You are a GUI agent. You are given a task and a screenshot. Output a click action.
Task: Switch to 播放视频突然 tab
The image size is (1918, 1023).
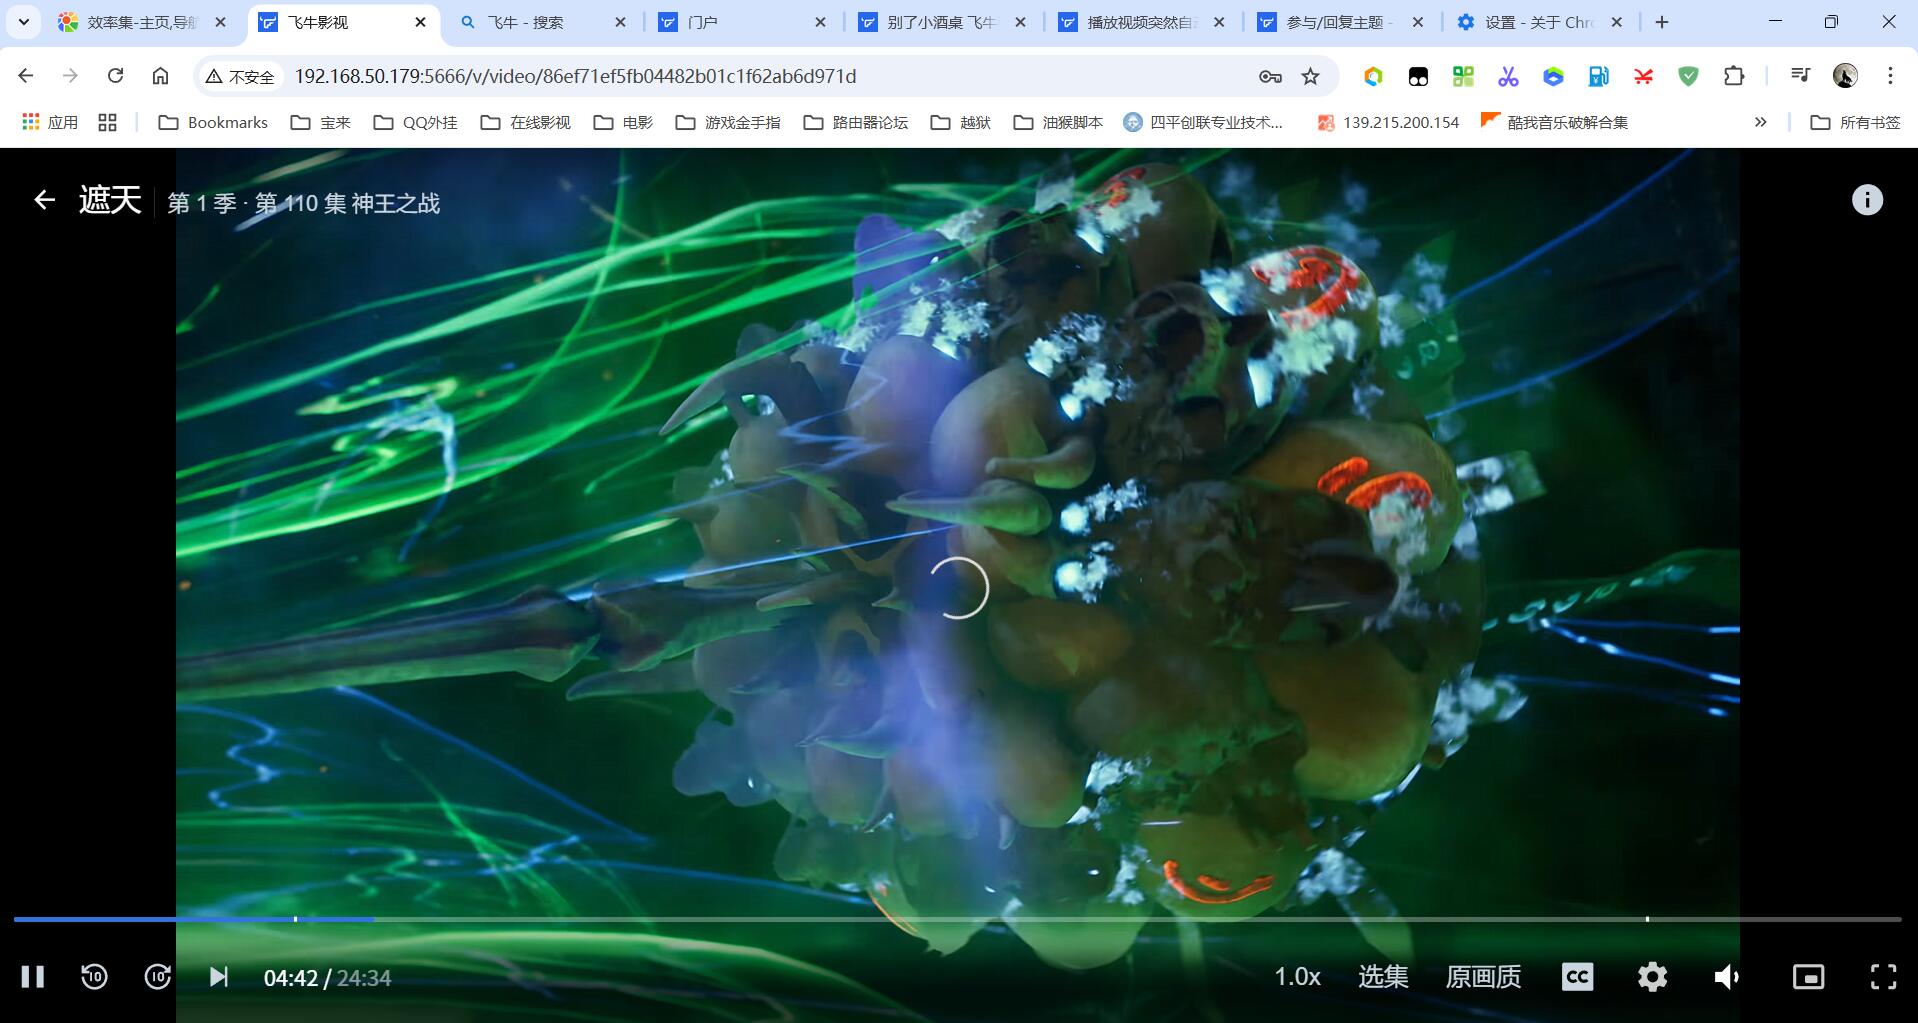click(1142, 22)
